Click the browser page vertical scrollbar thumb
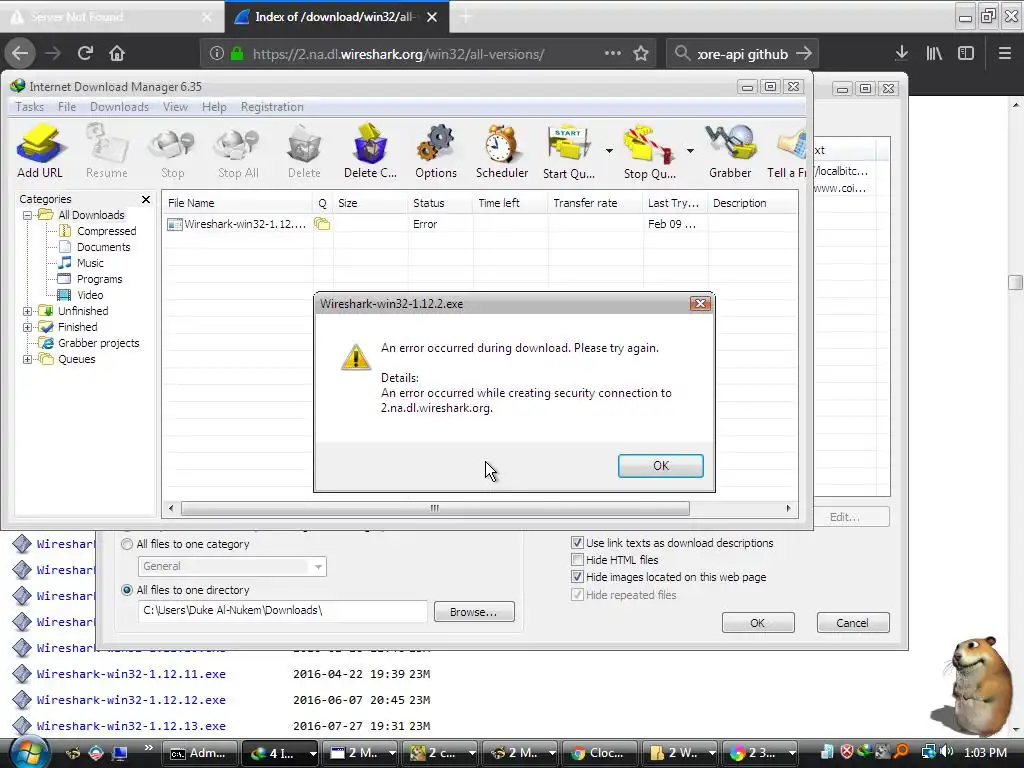 point(1016,282)
